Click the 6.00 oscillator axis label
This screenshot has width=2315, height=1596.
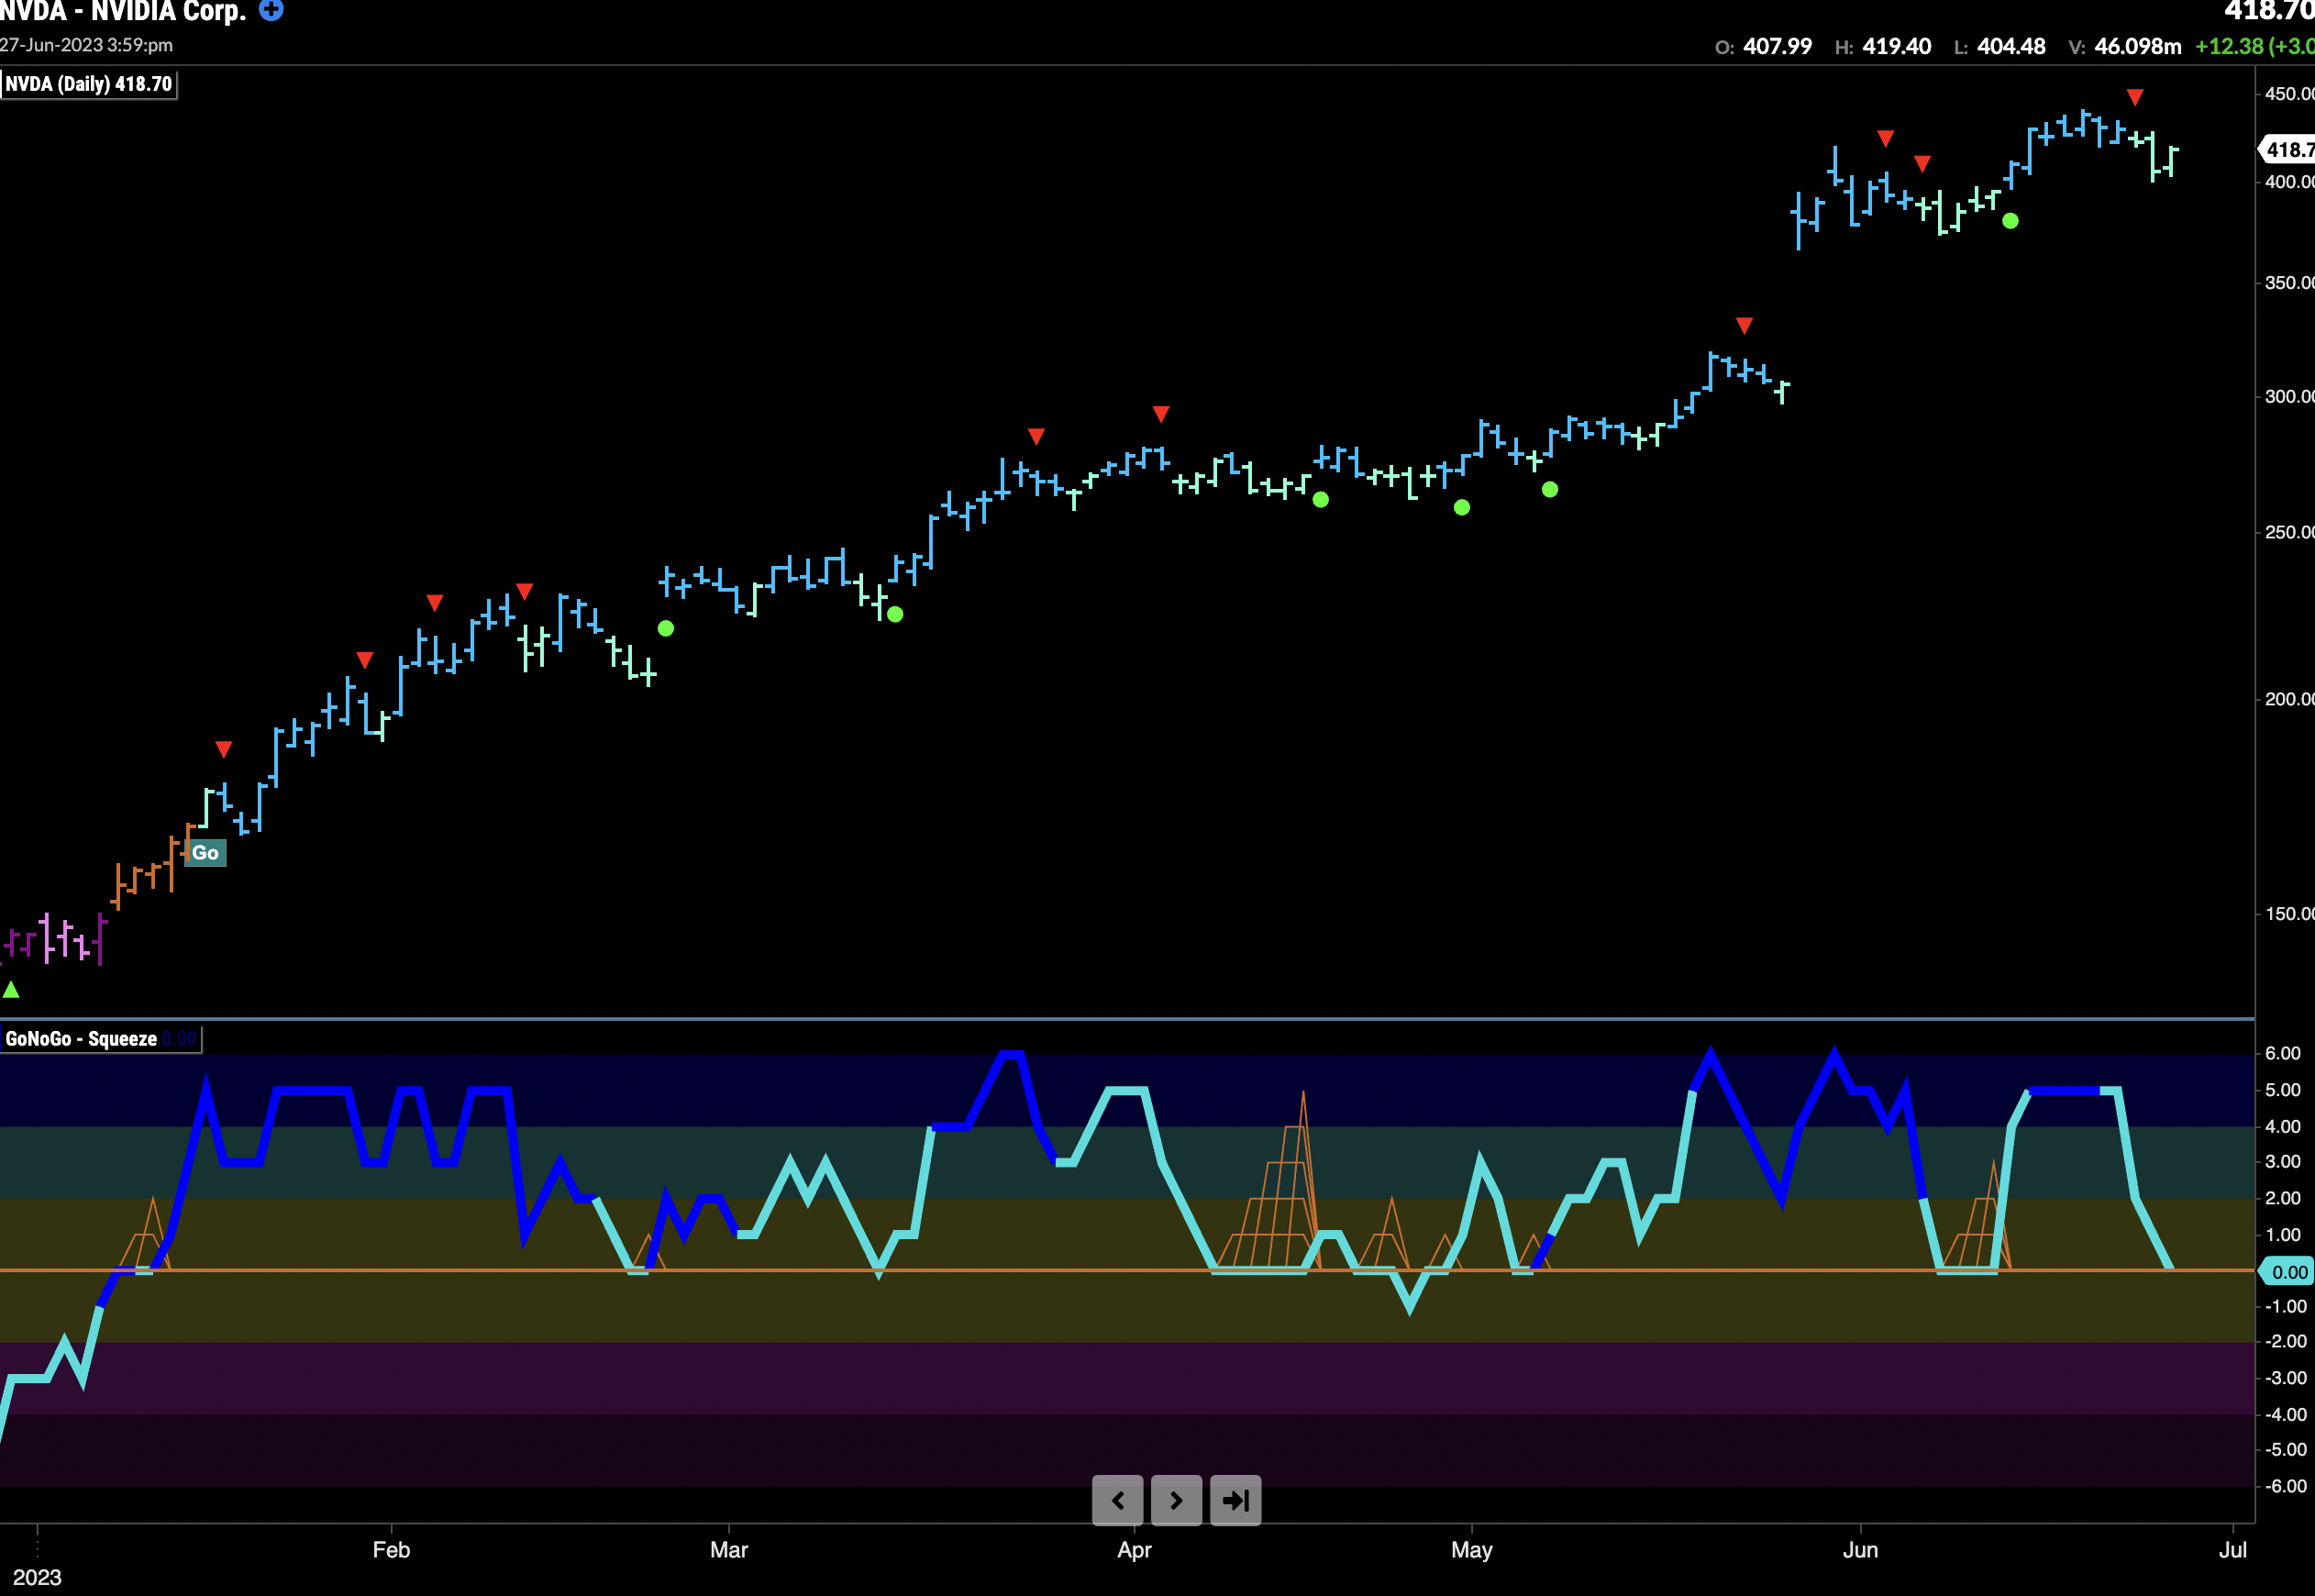2283,1053
